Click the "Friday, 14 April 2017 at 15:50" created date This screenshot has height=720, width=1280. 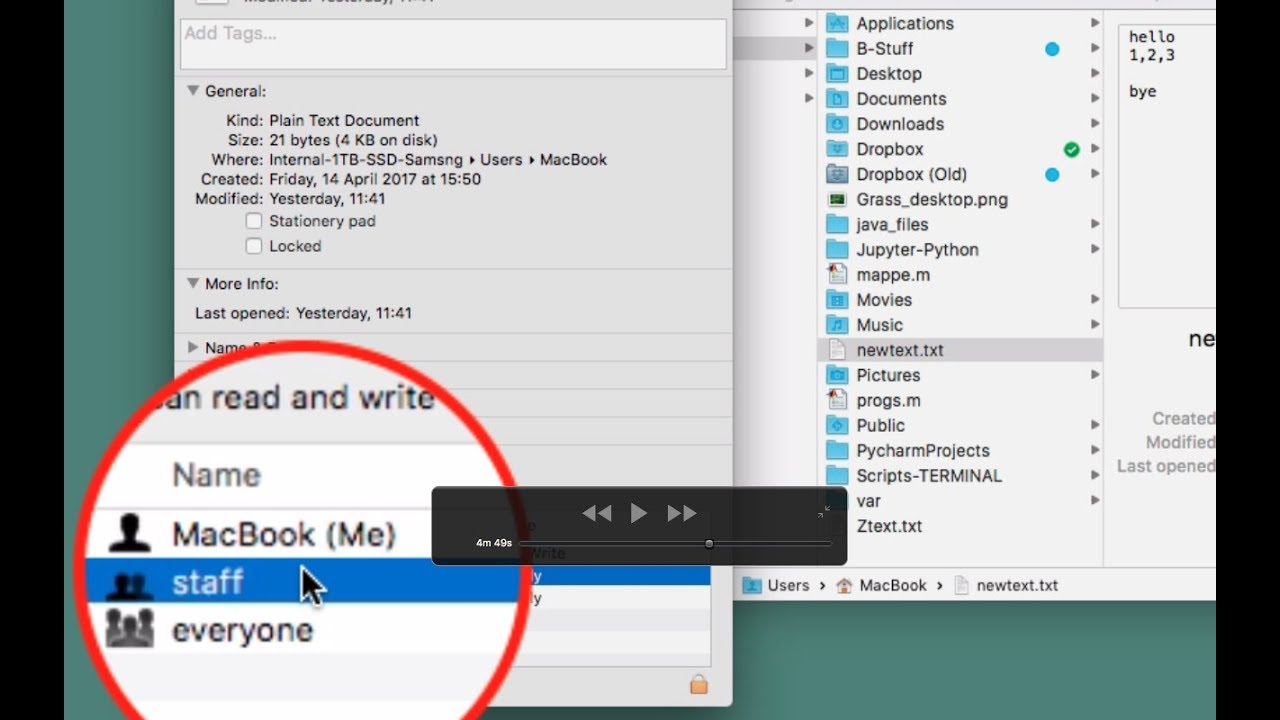[x=375, y=179]
